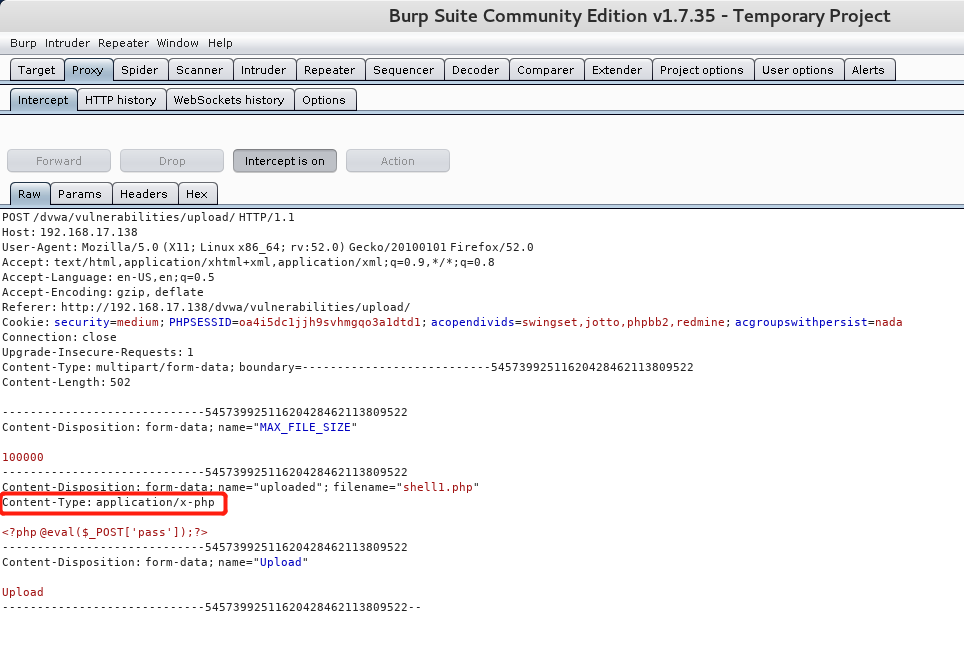
Task: Select the Intercept sub-tab
Action: [43, 100]
